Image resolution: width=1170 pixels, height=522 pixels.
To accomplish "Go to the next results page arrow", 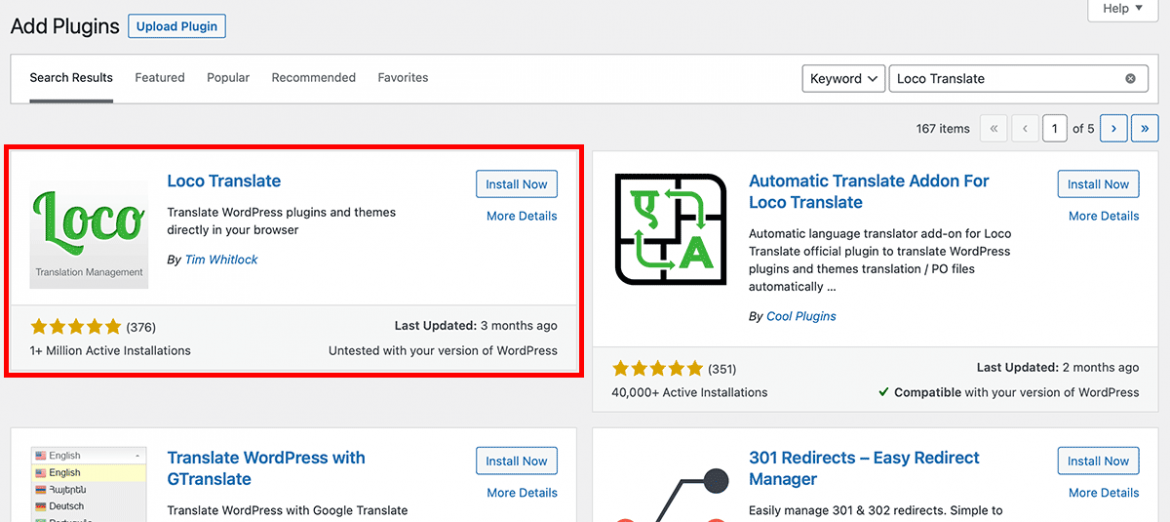I will point(1113,128).
